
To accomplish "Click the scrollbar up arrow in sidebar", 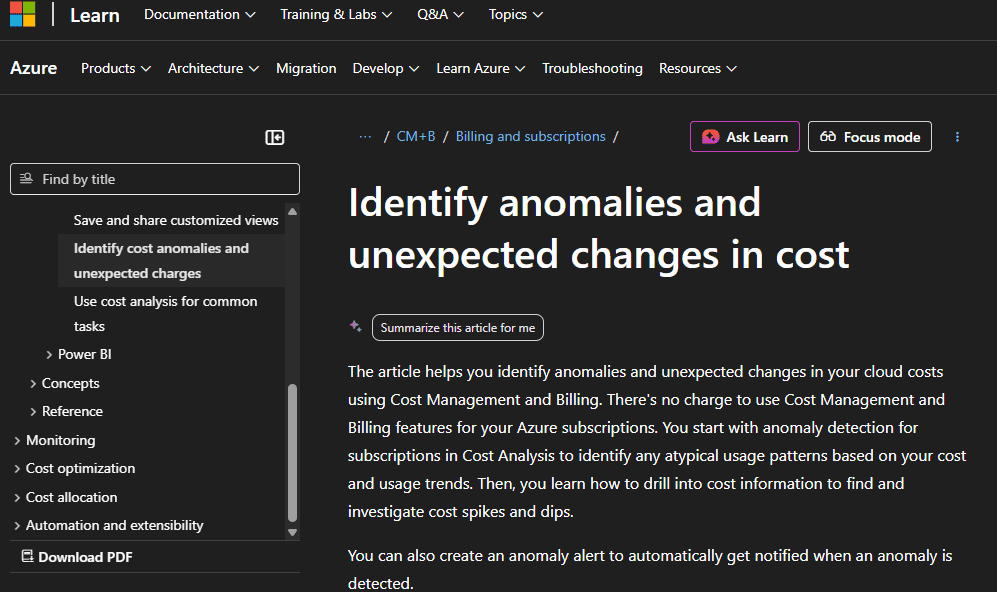I will click(292, 211).
